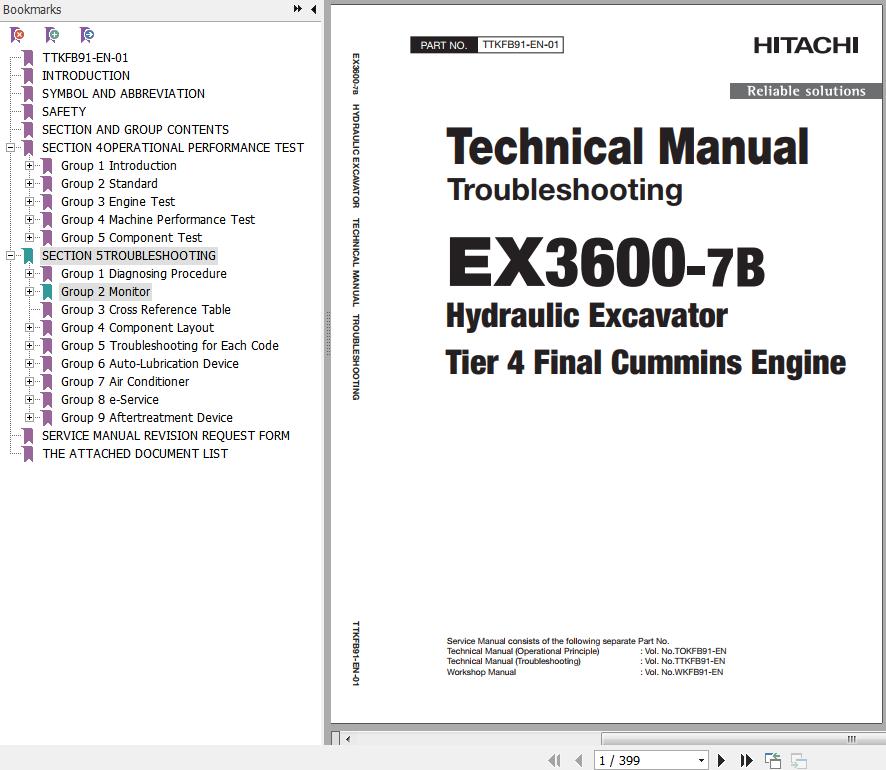Click the delete bookmark icon
This screenshot has height=770, width=886.
click(18, 35)
